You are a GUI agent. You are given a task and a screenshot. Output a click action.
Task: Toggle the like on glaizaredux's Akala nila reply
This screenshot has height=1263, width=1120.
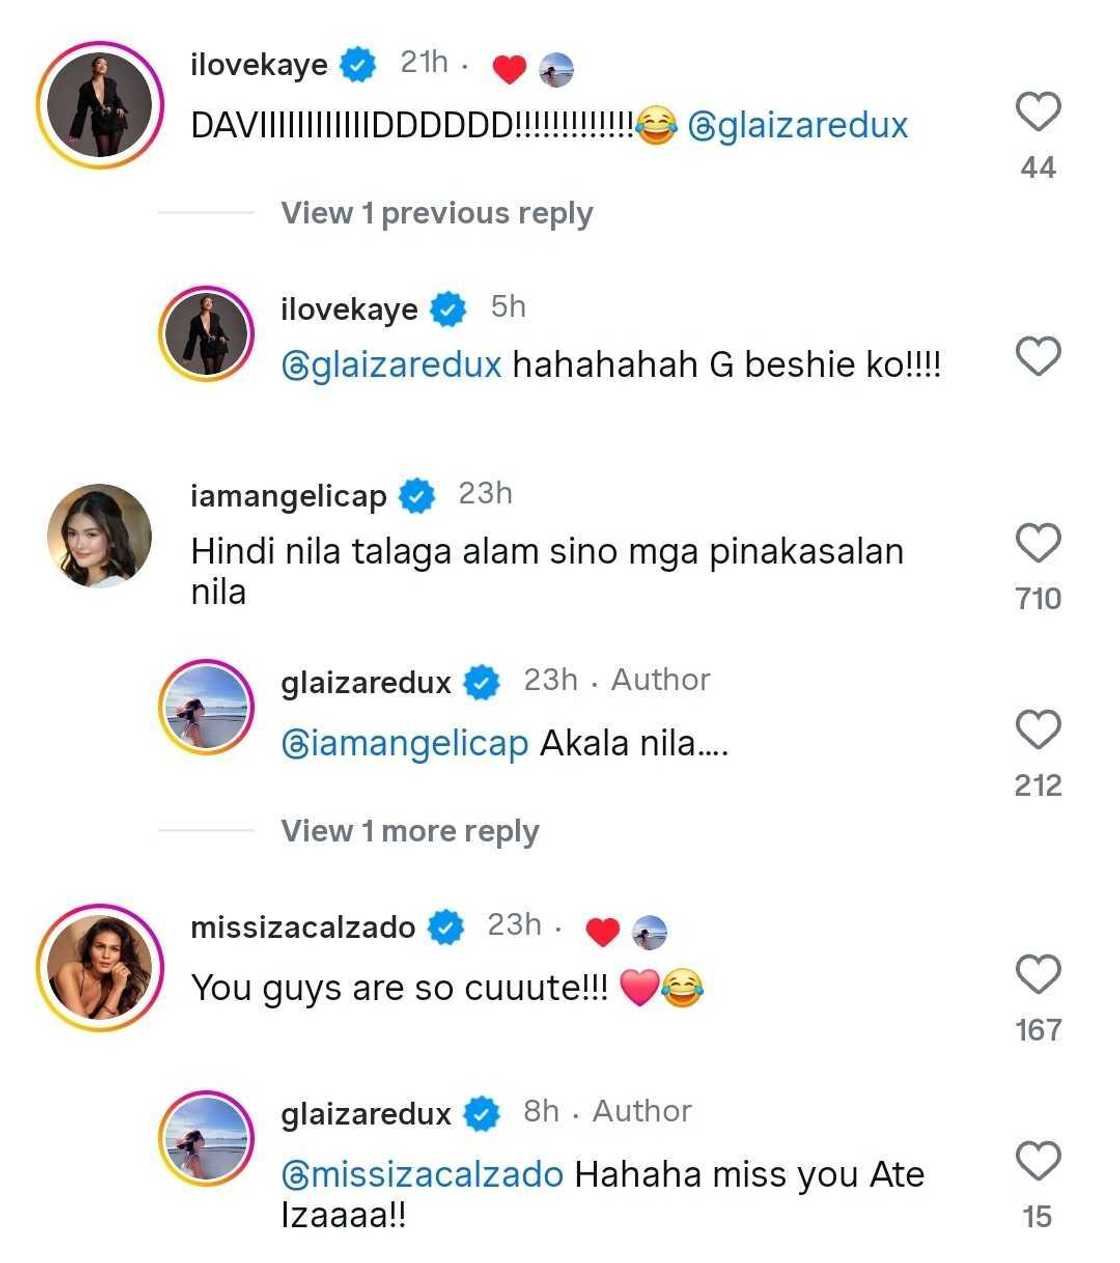point(1040,729)
